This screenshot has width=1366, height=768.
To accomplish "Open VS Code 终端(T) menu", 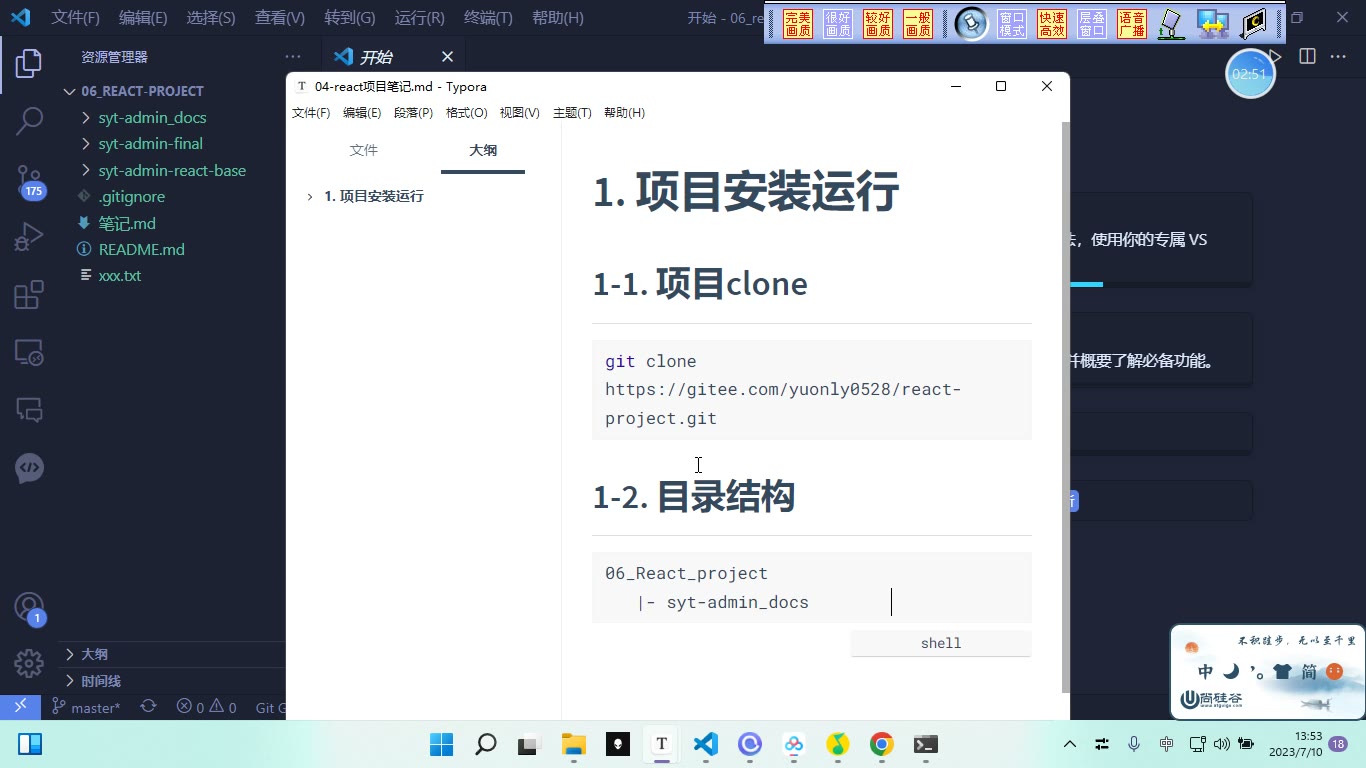I will coord(488,18).
